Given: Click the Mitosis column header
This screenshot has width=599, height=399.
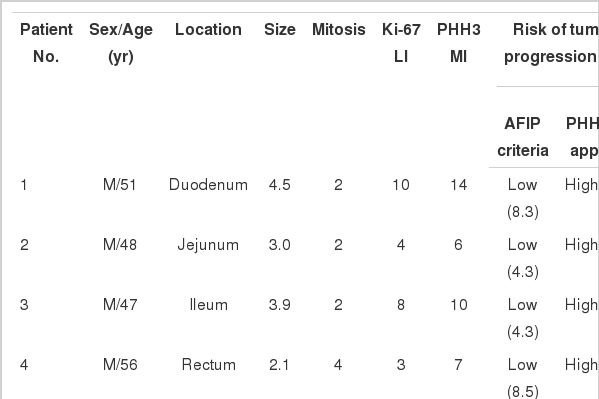Looking at the screenshot, I should pyautogui.click(x=338, y=29).
